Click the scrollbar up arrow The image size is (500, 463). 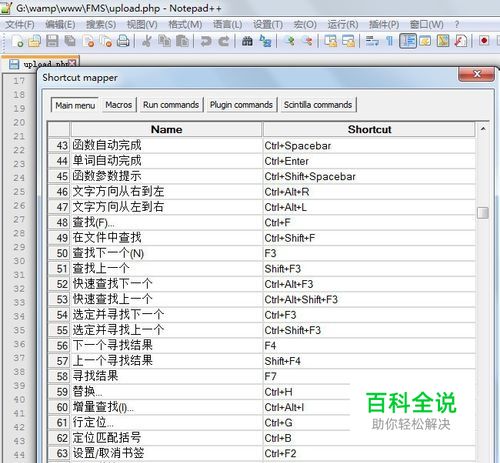point(483,129)
